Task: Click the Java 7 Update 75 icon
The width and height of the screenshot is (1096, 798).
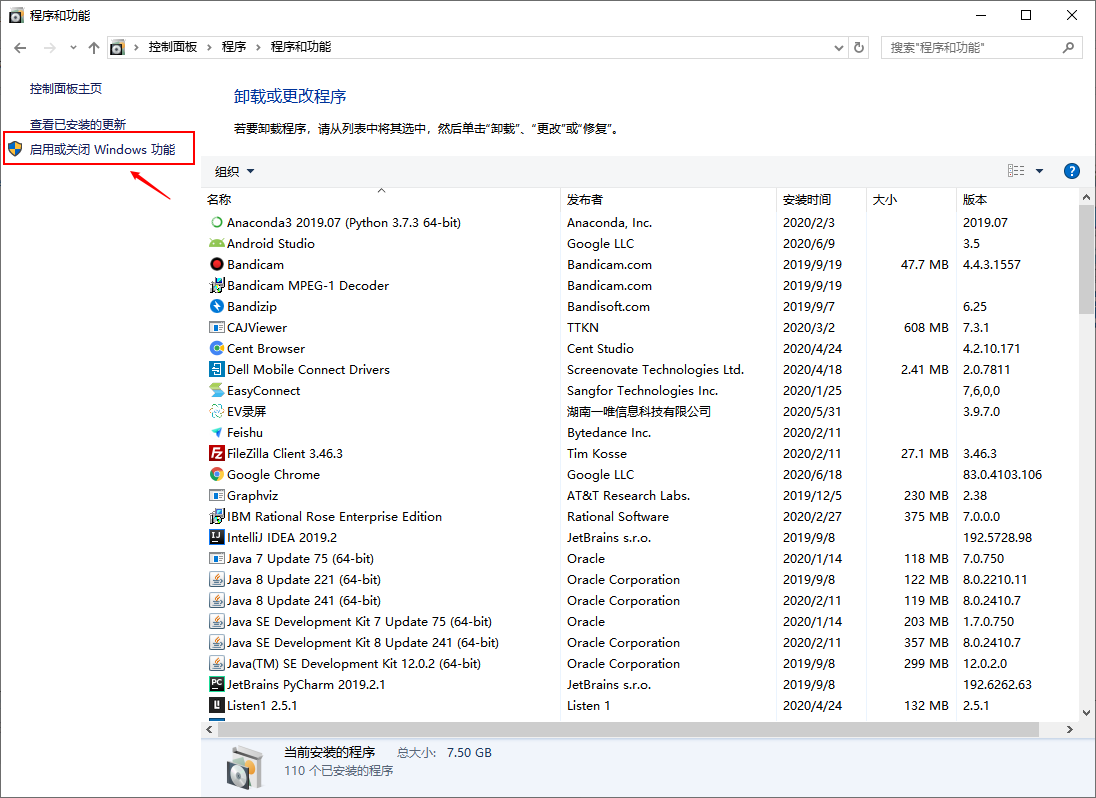Action: point(217,558)
